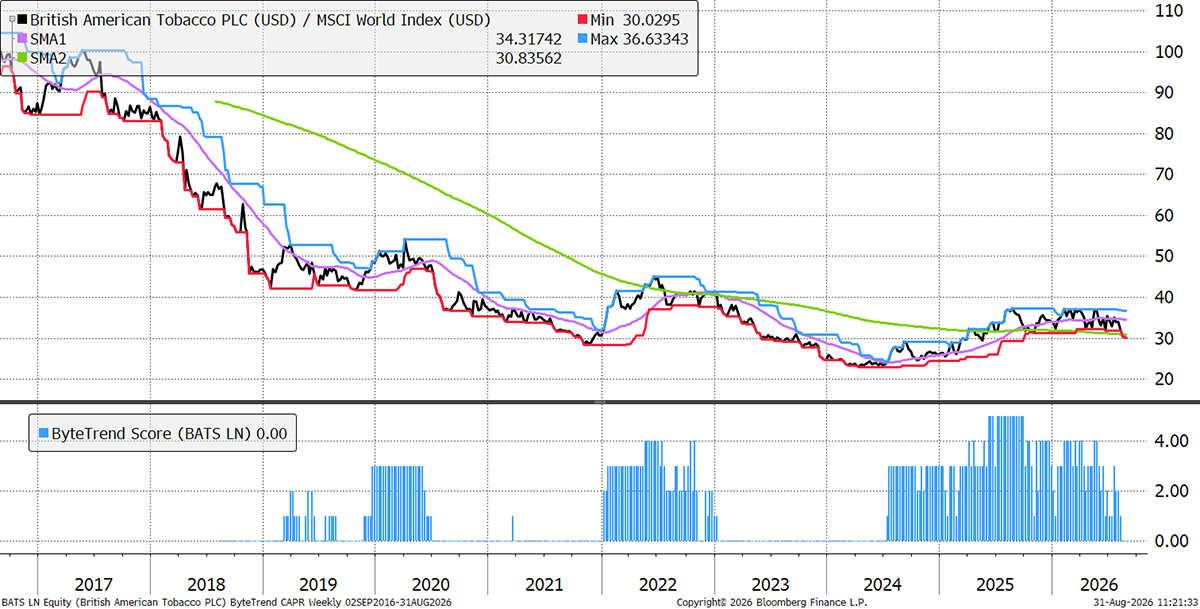
Task: Click the black British American Tobacco series swatch
Action: (x=23, y=19)
